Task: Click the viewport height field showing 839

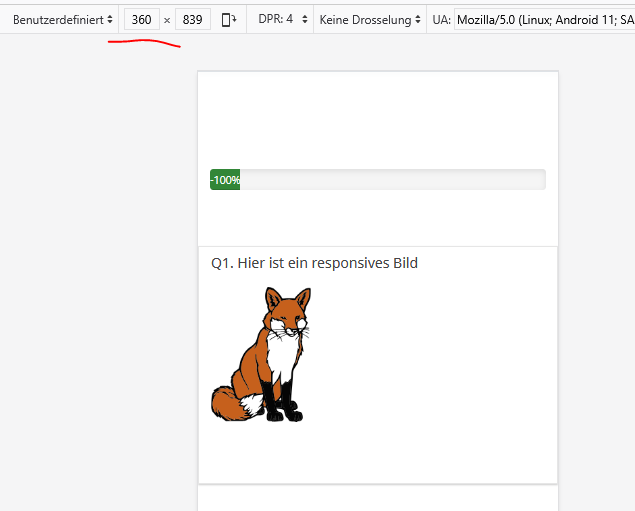Action: (x=192, y=20)
